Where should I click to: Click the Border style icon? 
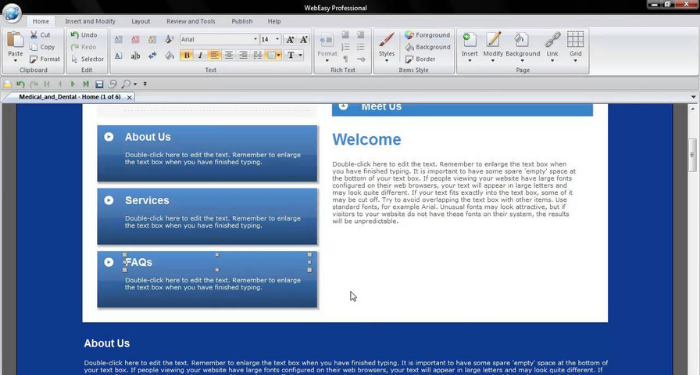409,59
